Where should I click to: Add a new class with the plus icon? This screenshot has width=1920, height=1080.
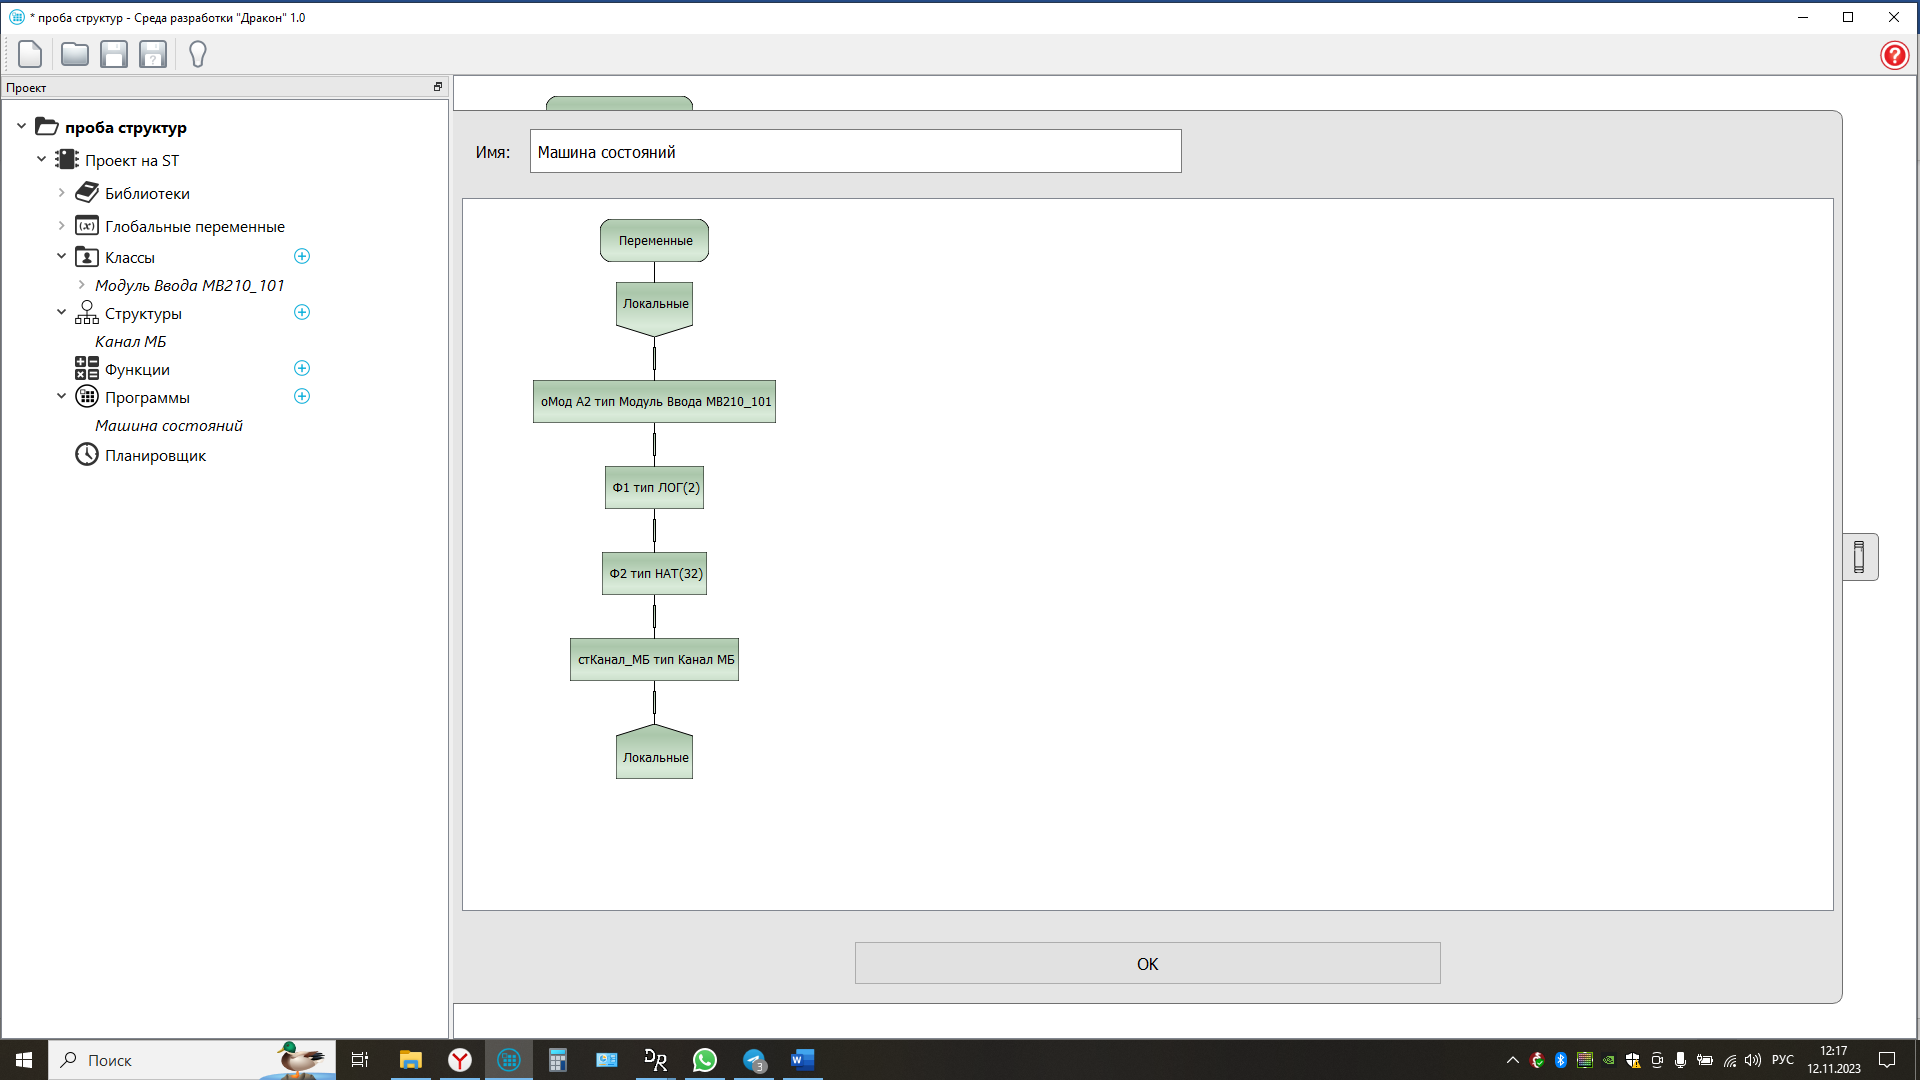point(302,257)
